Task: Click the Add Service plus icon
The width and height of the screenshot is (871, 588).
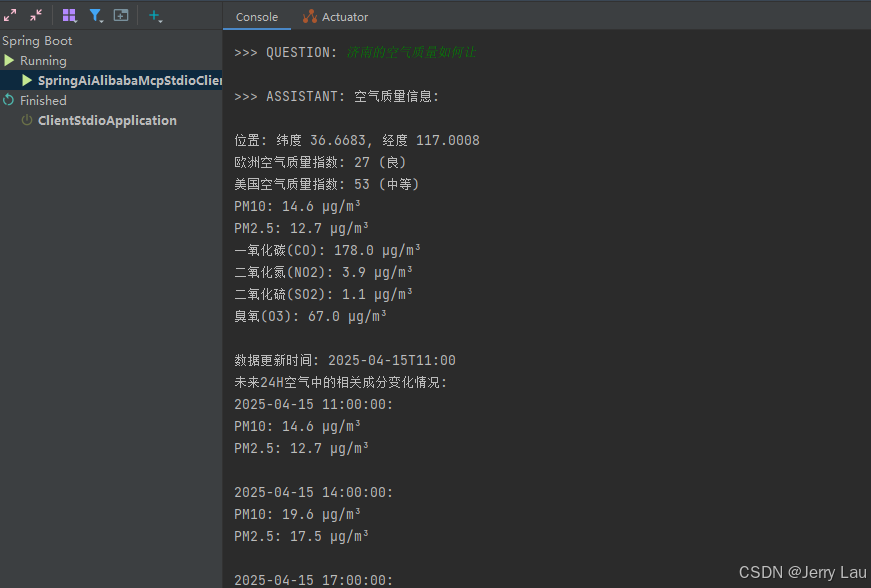Action: (155, 16)
